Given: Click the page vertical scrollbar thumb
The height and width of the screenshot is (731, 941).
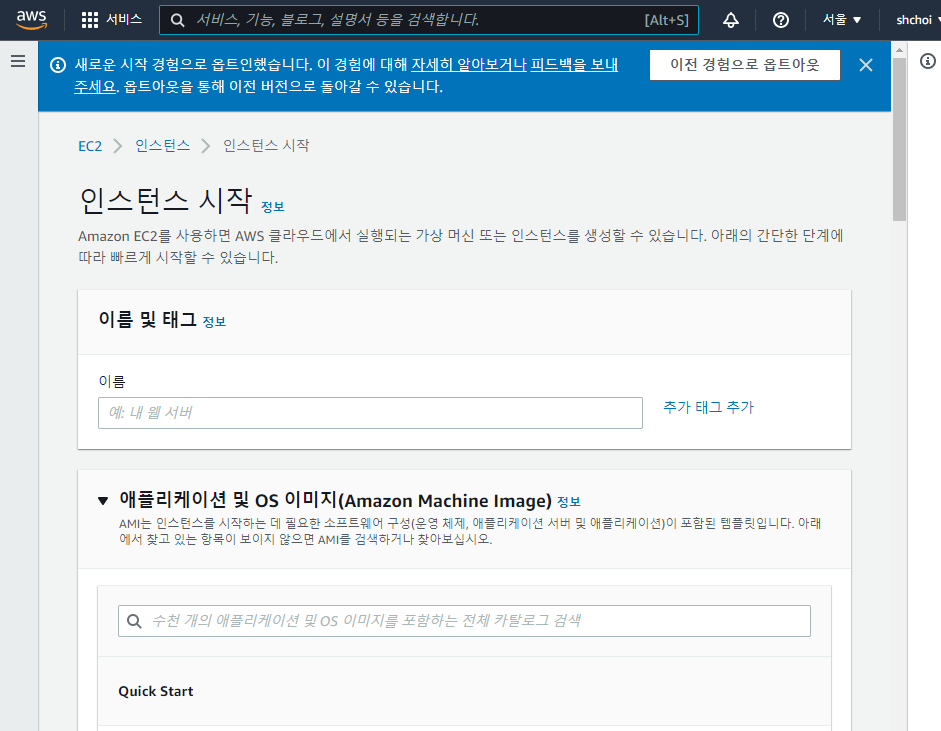Looking at the screenshot, I should click(x=898, y=139).
